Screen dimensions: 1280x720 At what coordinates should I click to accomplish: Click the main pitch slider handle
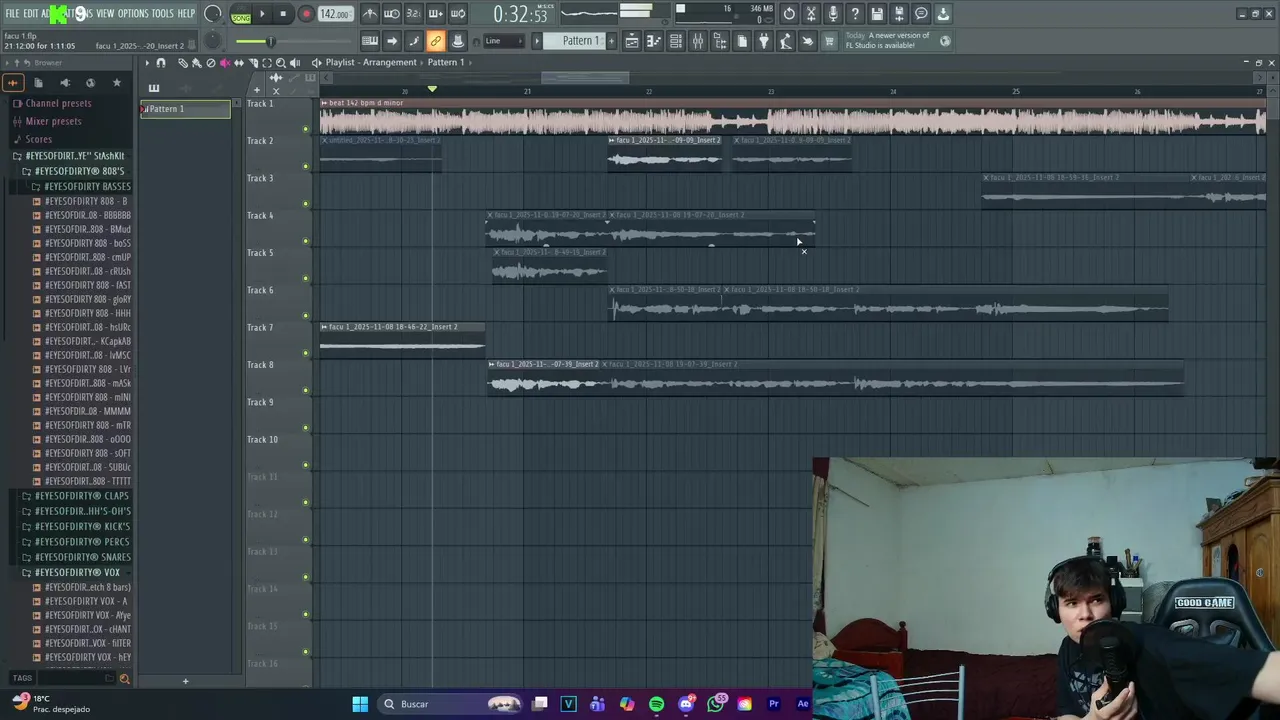point(269,41)
